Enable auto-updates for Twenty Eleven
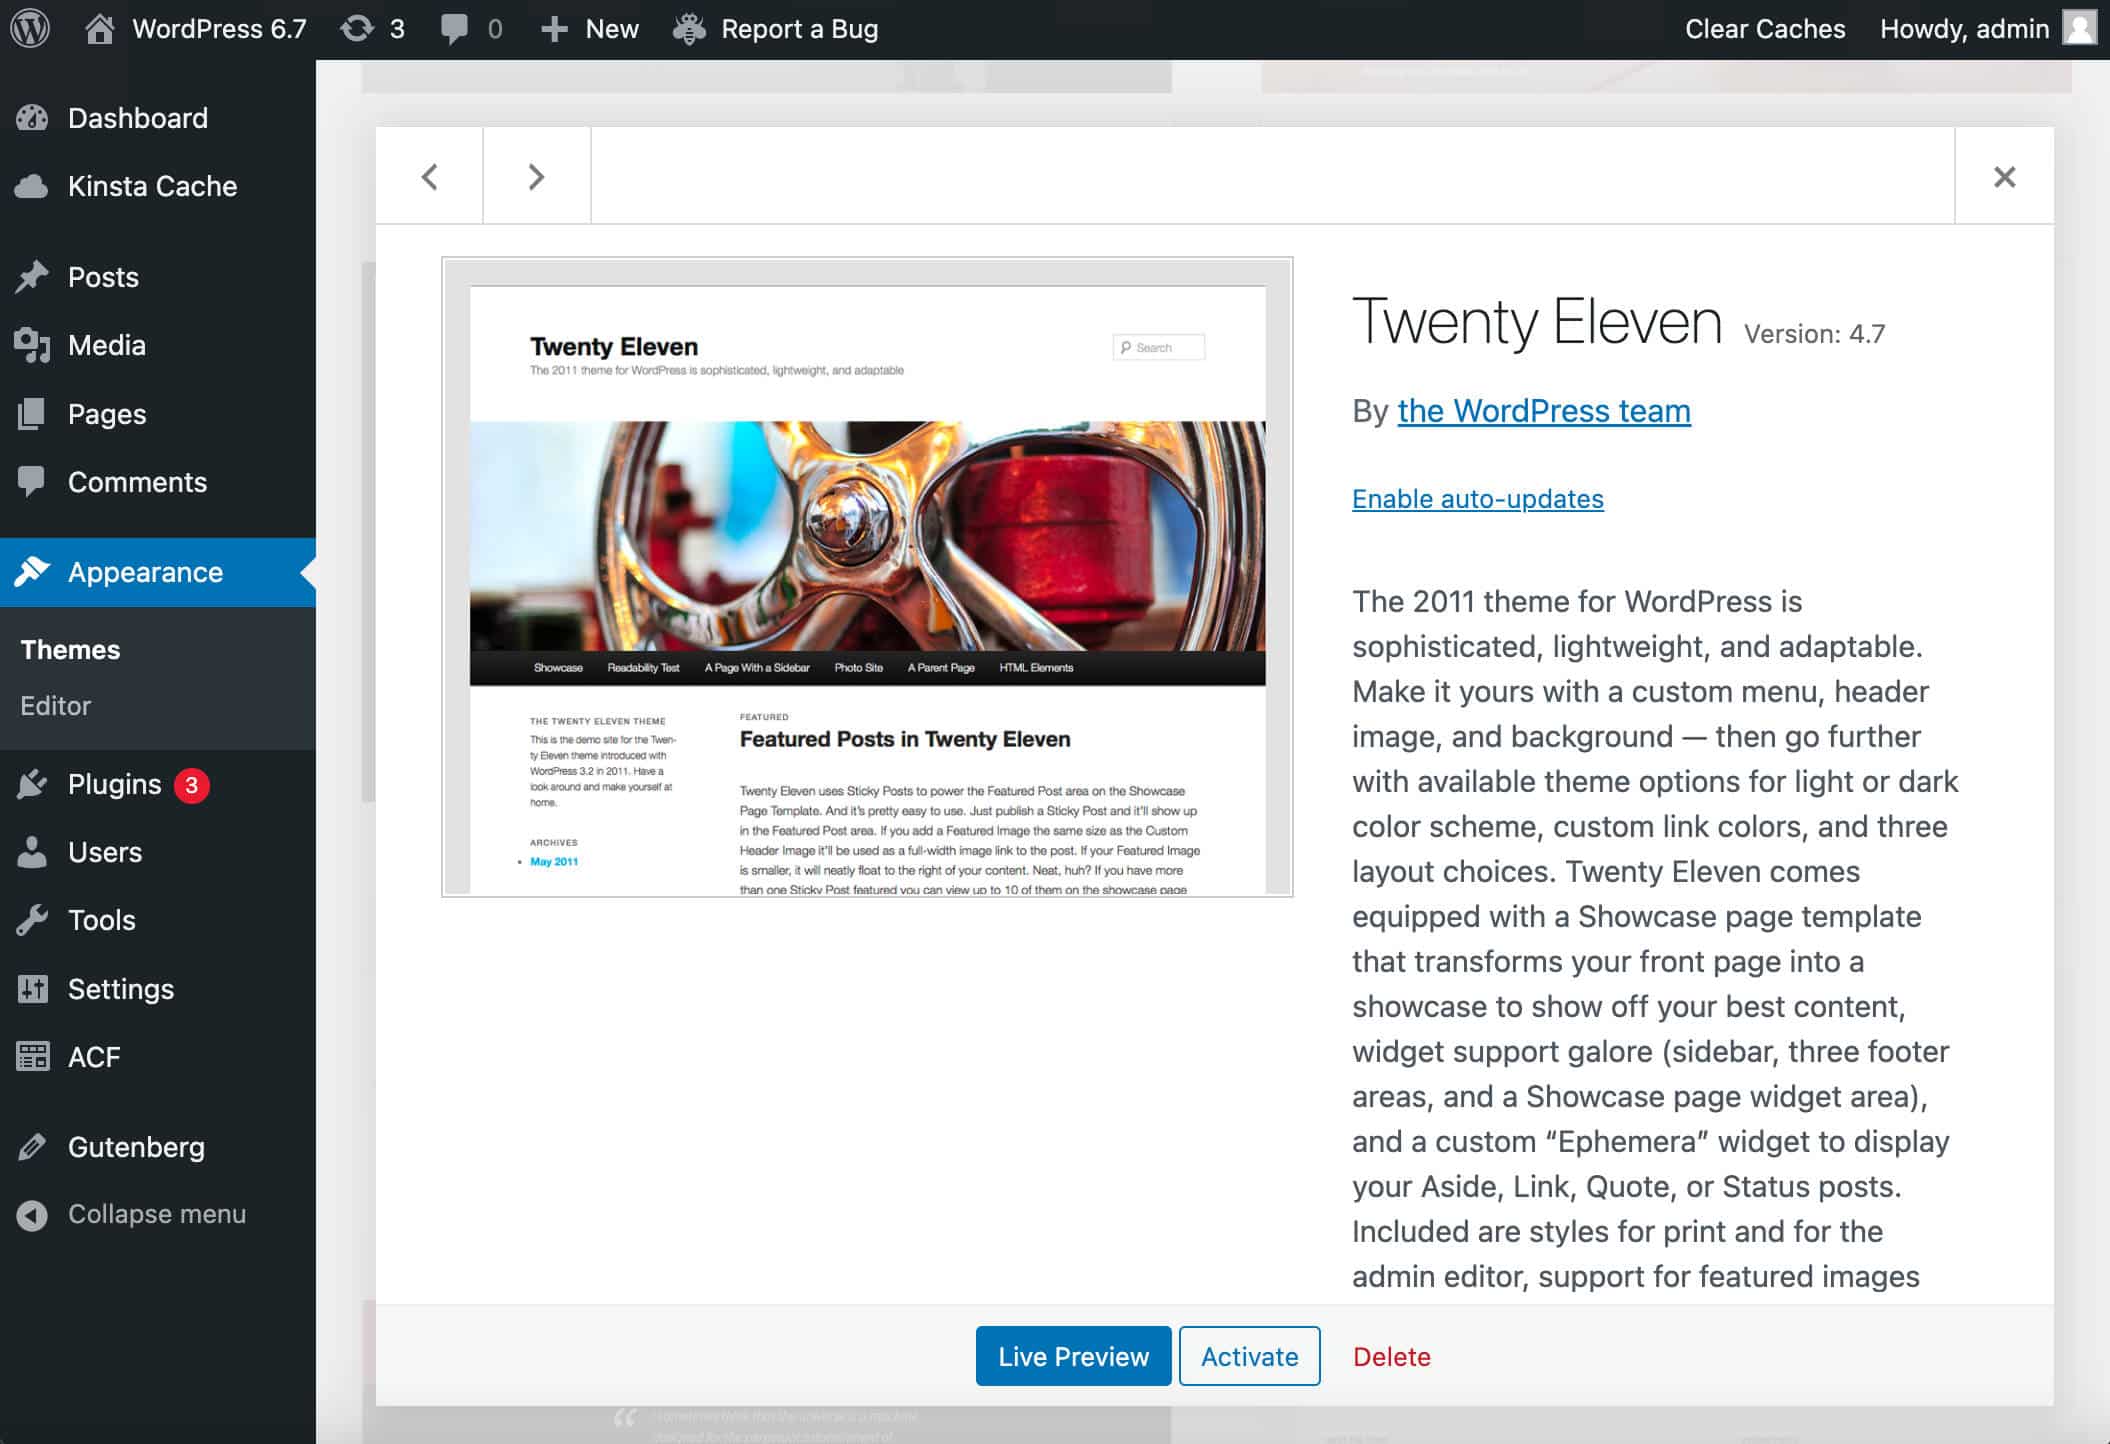 pyautogui.click(x=1477, y=497)
